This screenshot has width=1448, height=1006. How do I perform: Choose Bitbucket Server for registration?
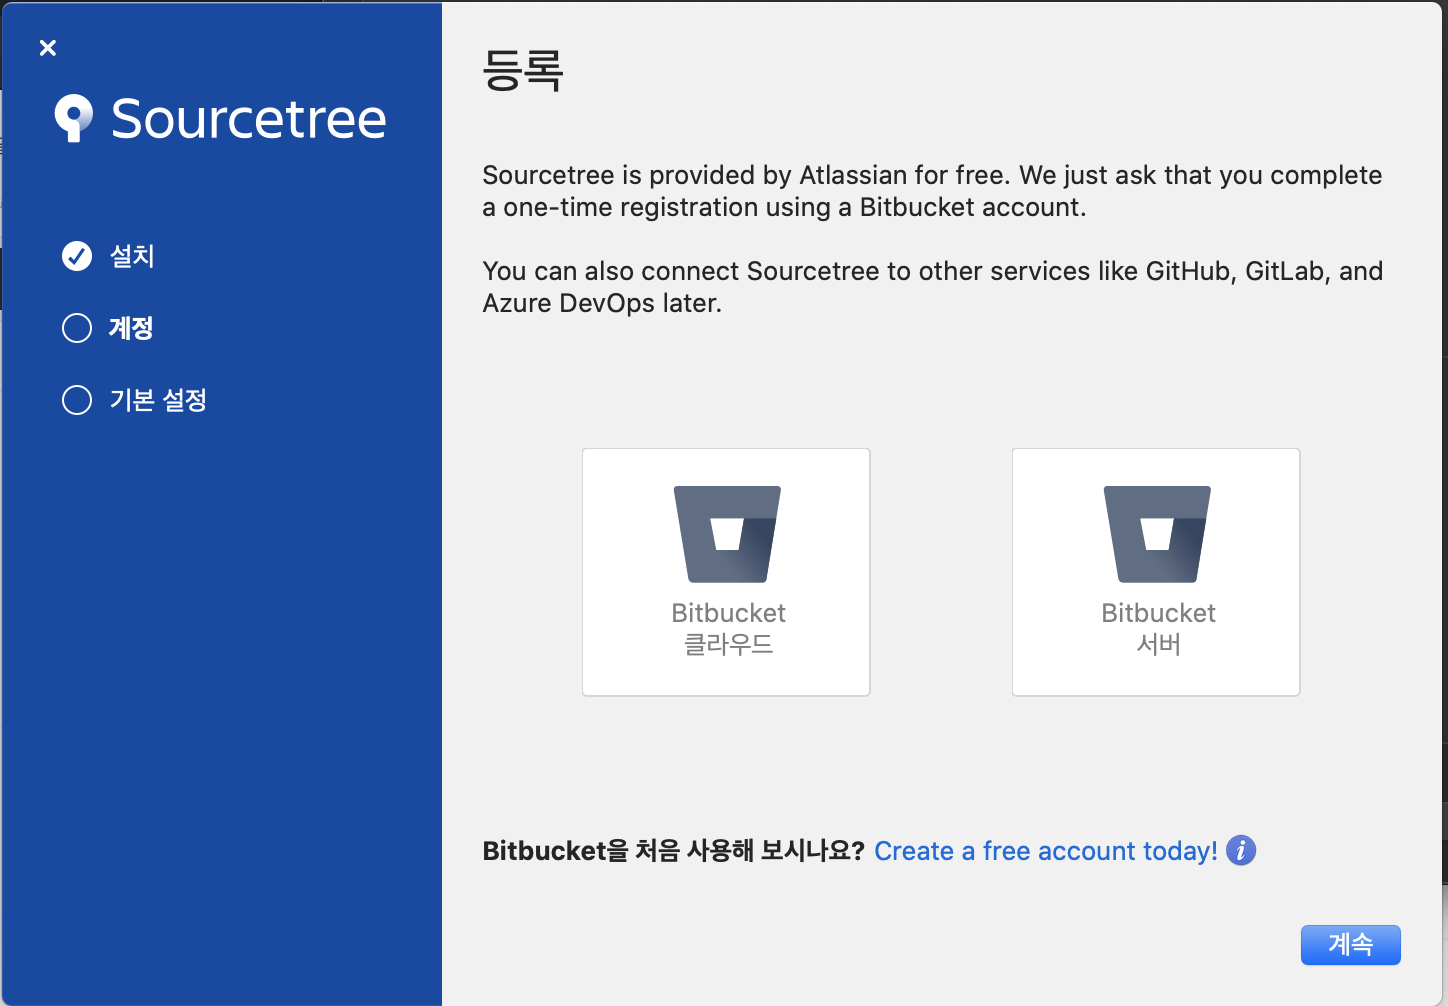point(1156,571)
